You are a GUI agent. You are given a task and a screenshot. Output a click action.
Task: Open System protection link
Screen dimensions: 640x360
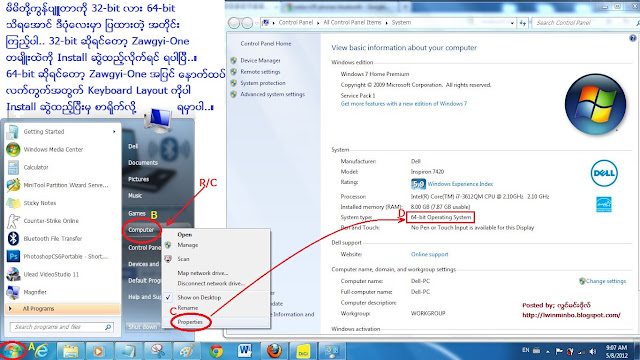point(262,83)
